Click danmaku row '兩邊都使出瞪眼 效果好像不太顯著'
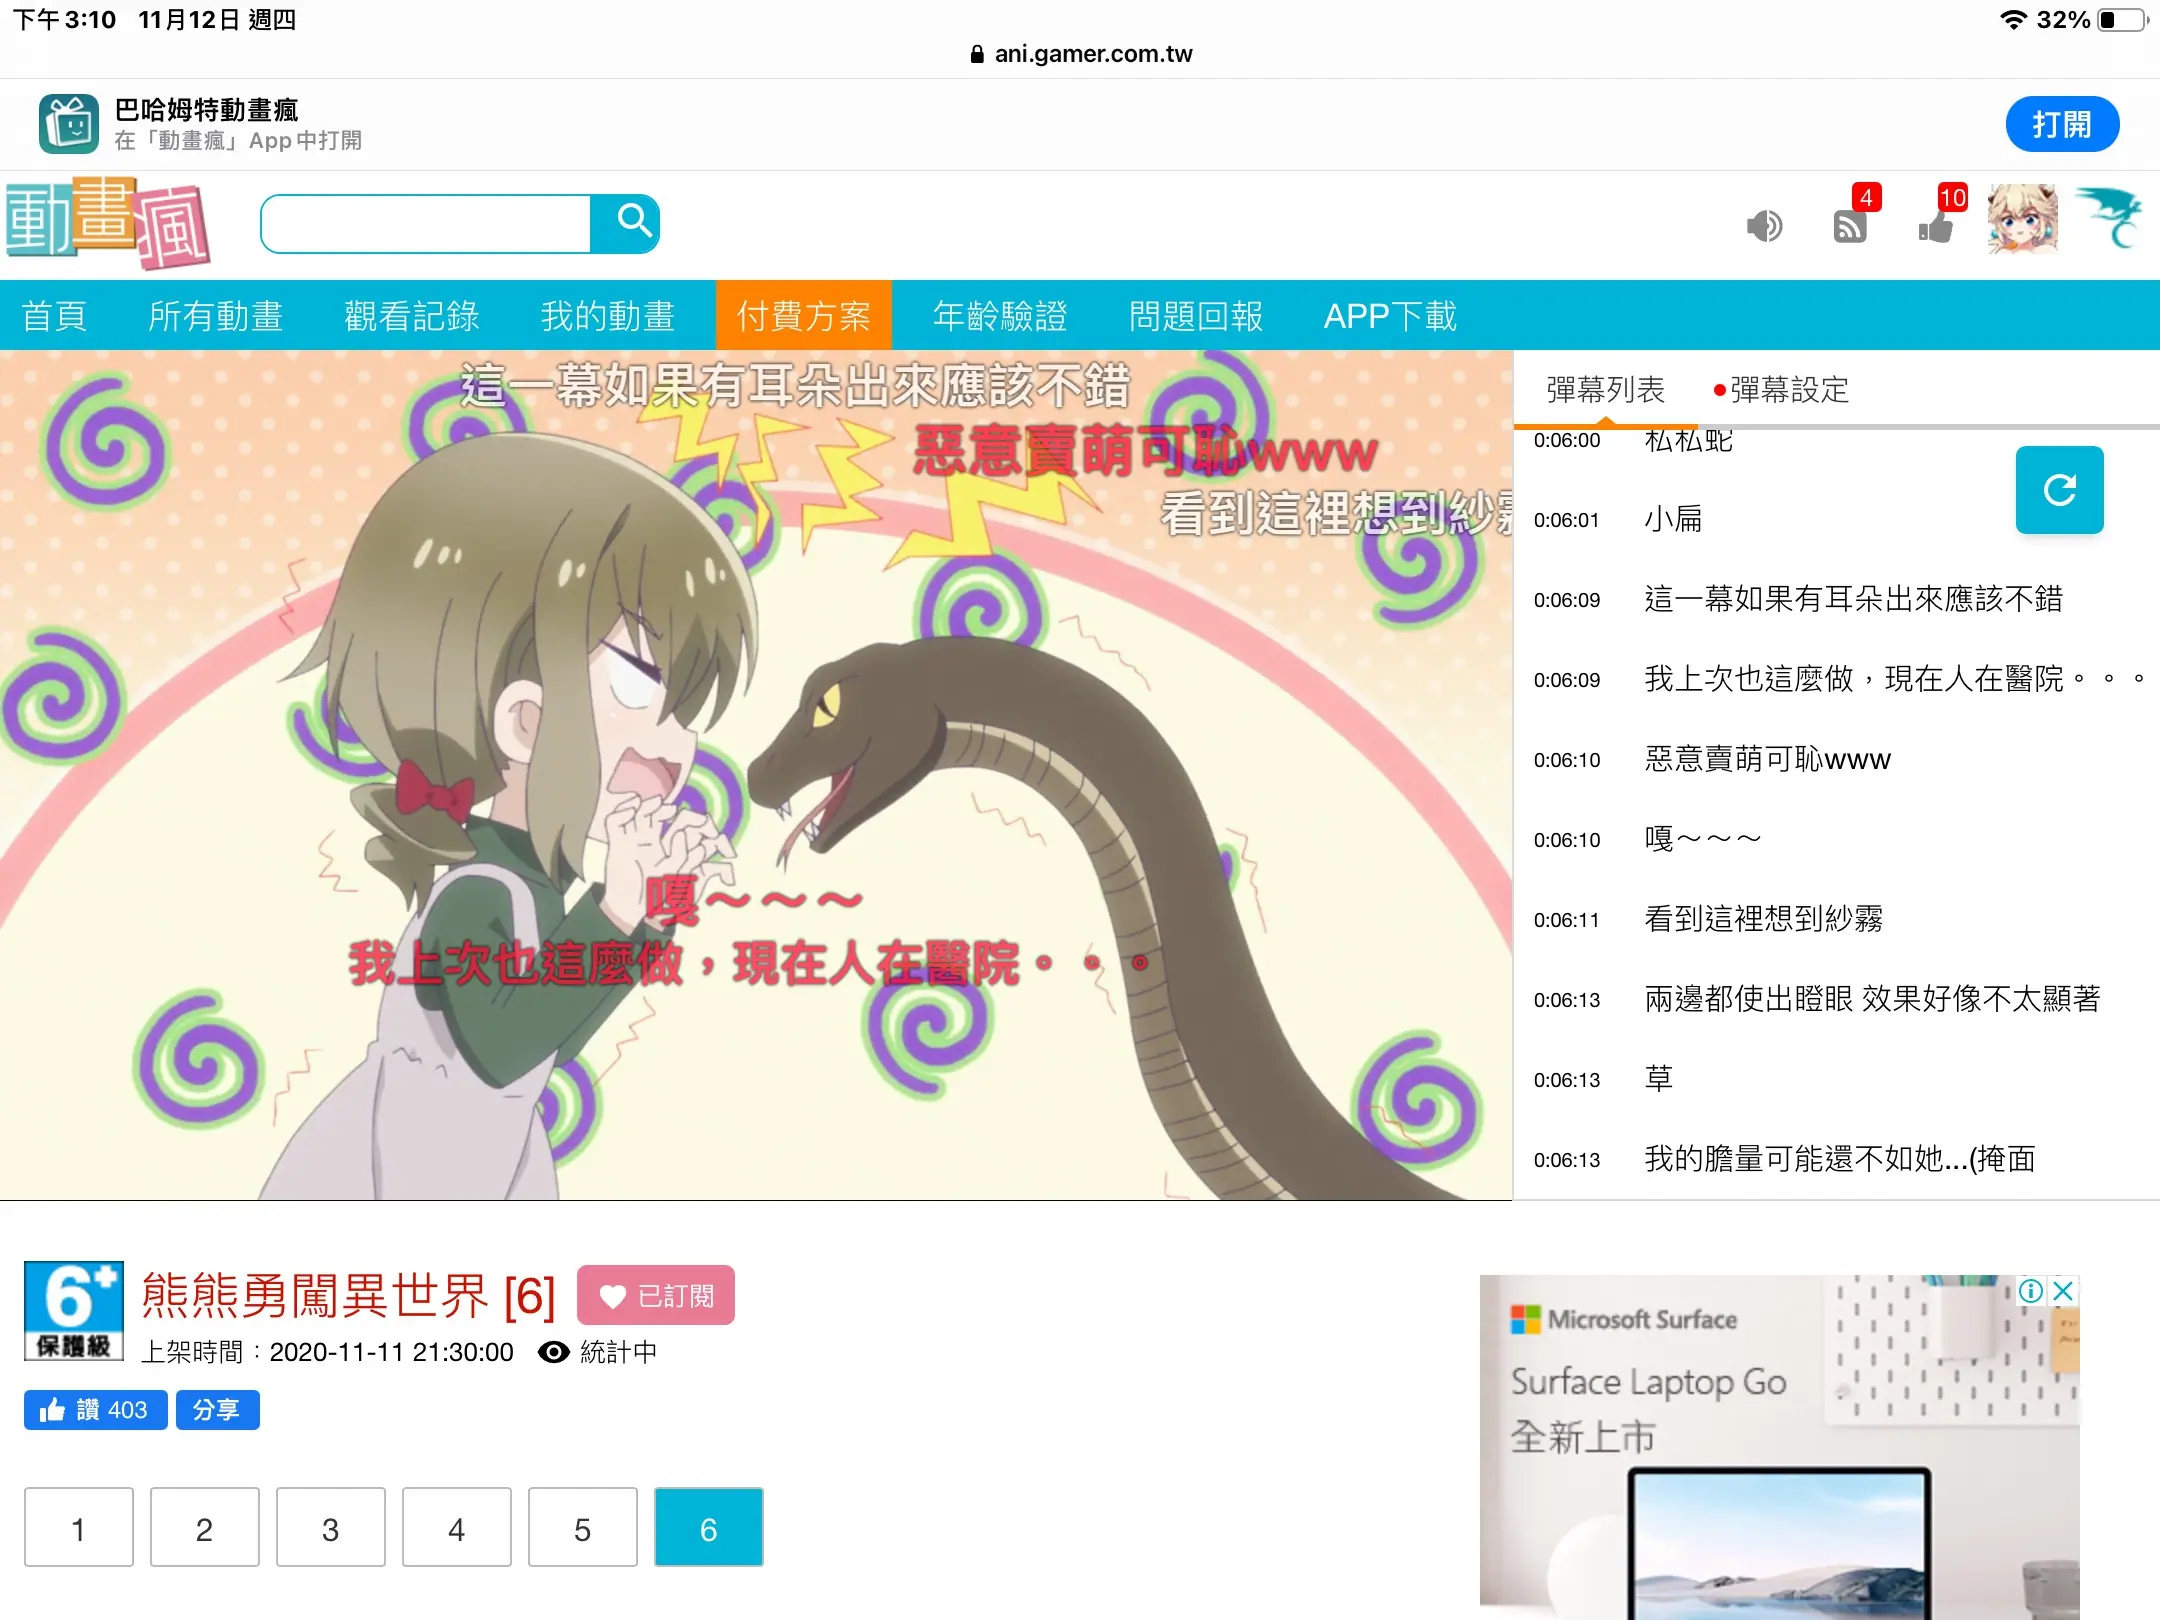The width and height of the screenshot is (2160, 1620). click(1837, 1000)
